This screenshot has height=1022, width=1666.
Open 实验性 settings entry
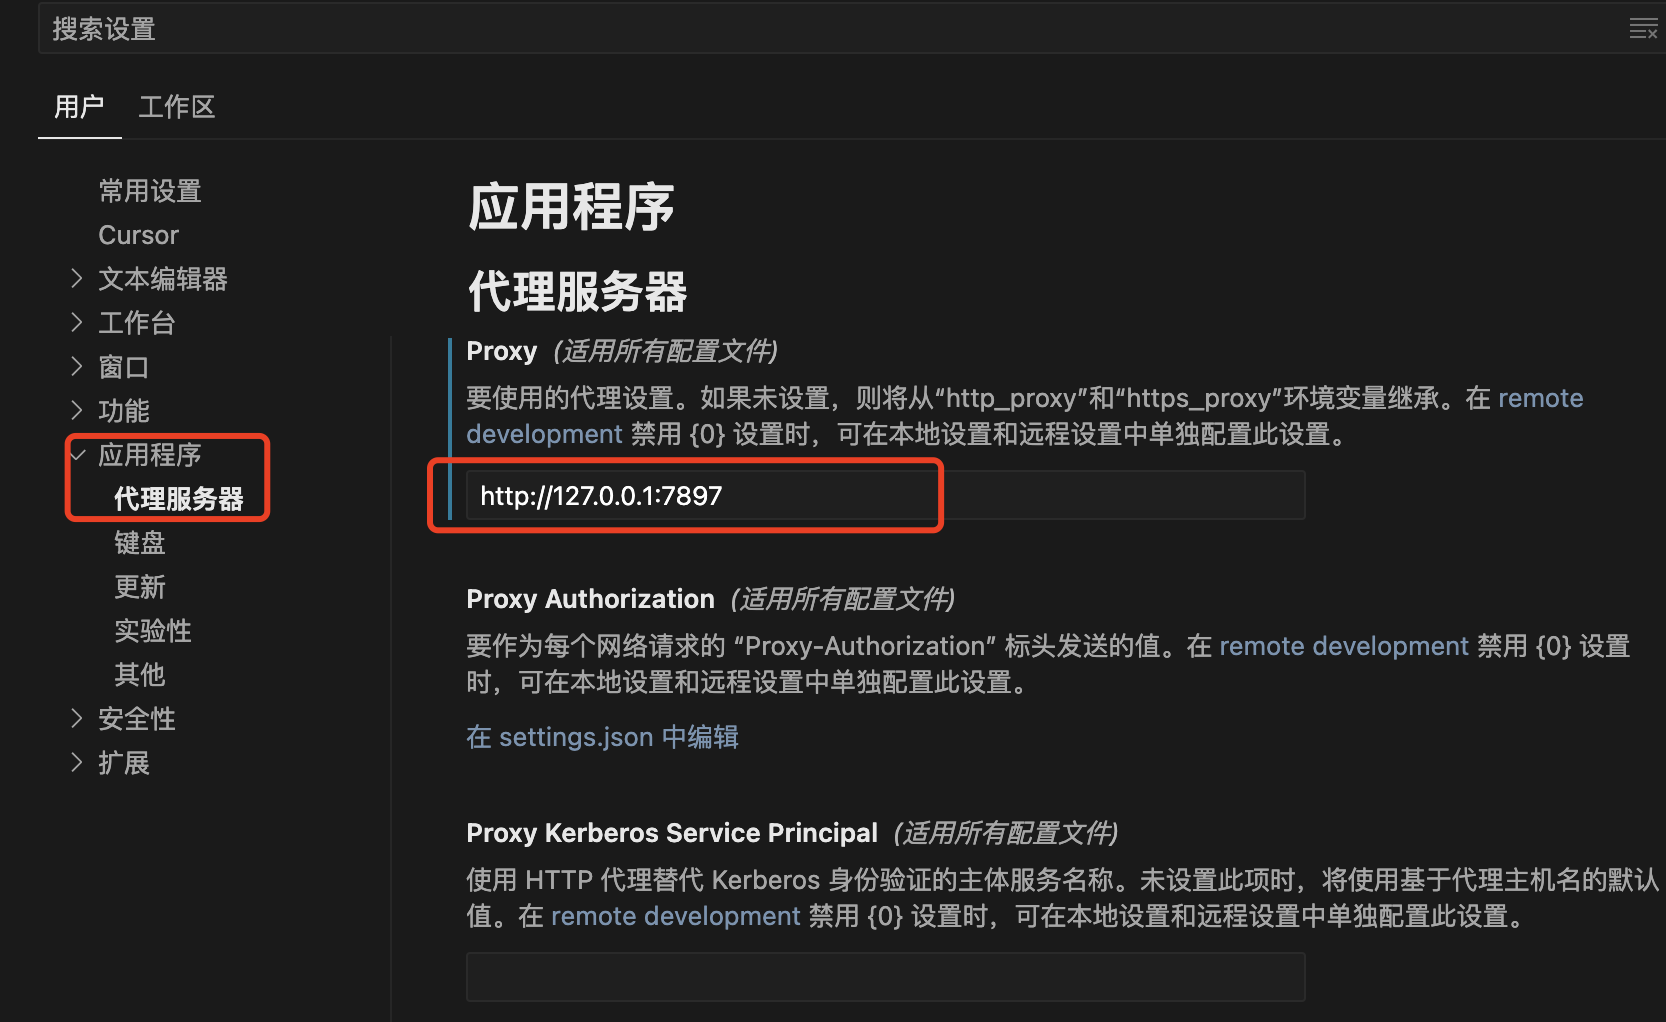click(x=153, y=631)
